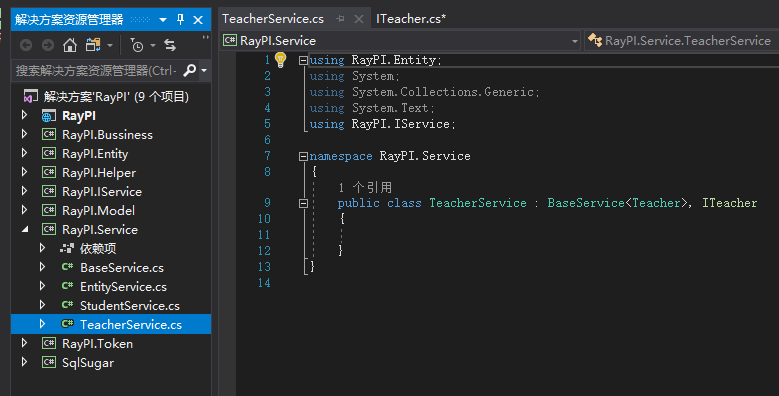
Task: Expand StudentService.cs file node
Action: [x=42, y=305]
